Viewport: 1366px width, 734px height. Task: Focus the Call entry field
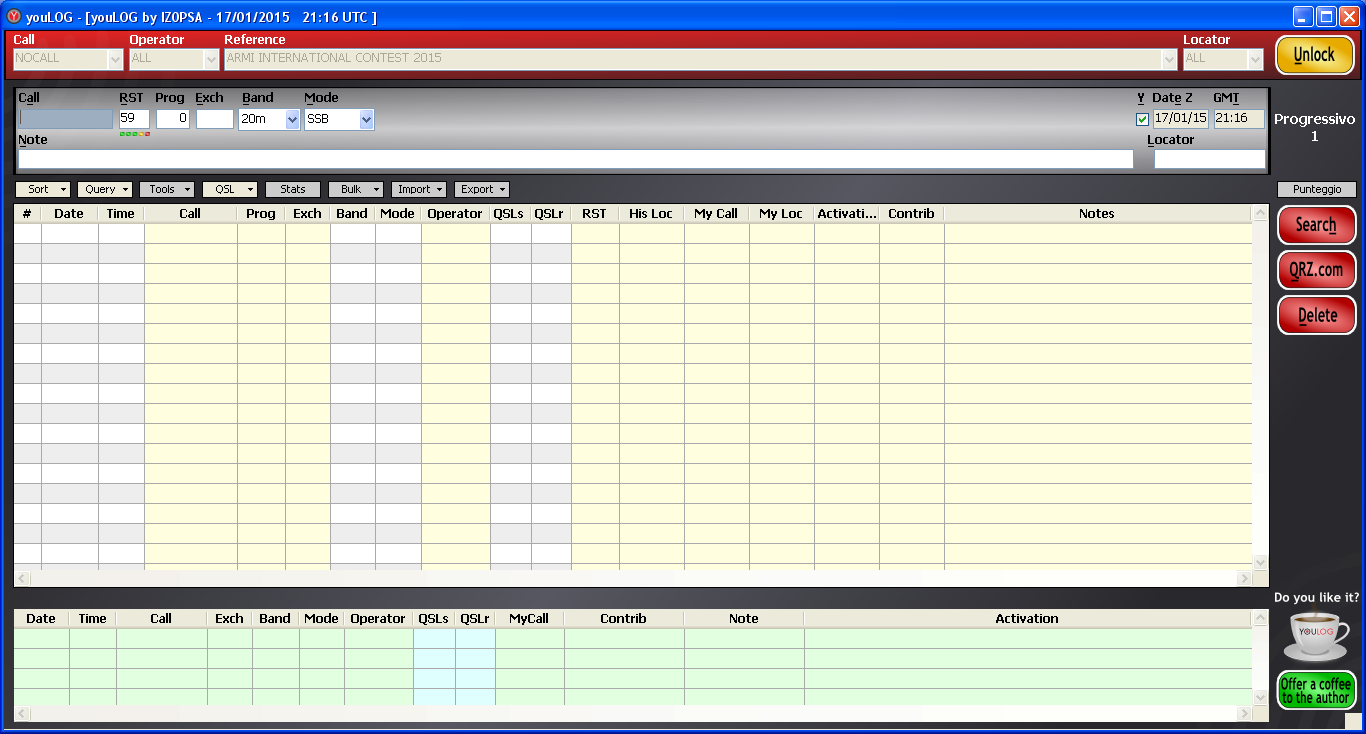tap(66, 119)
